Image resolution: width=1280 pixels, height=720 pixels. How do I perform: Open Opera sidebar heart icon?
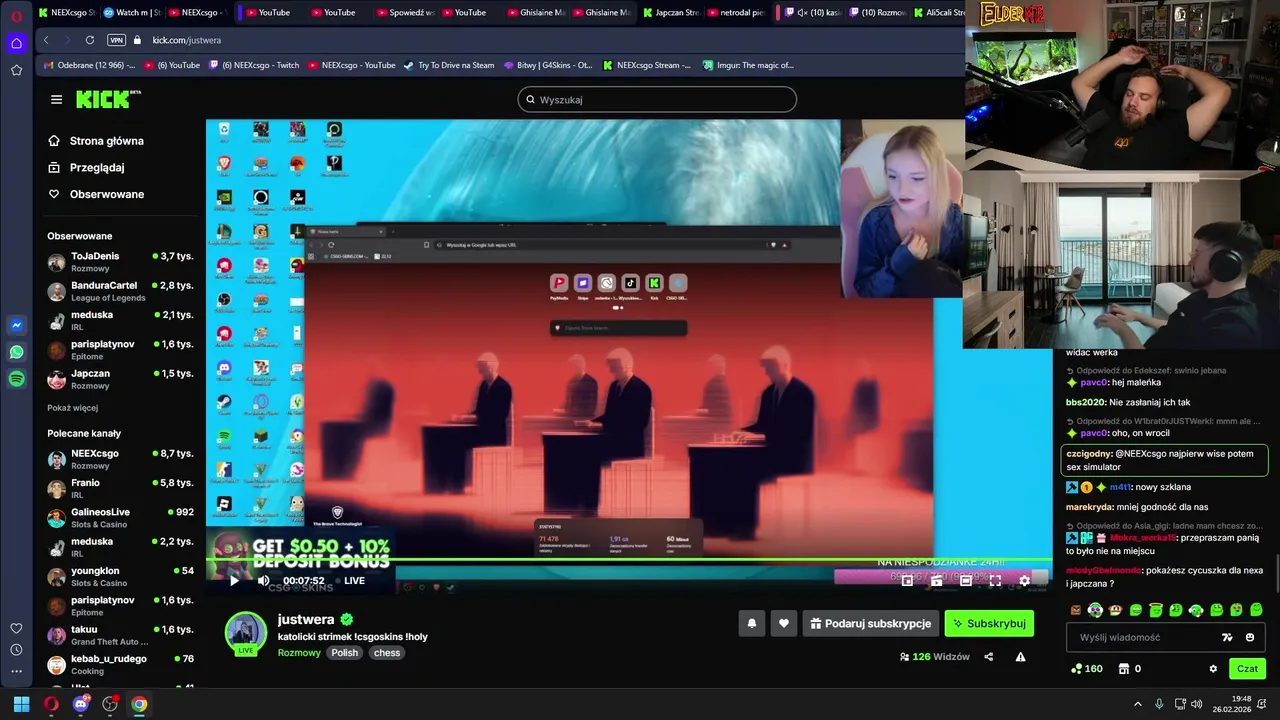point(16,628)
